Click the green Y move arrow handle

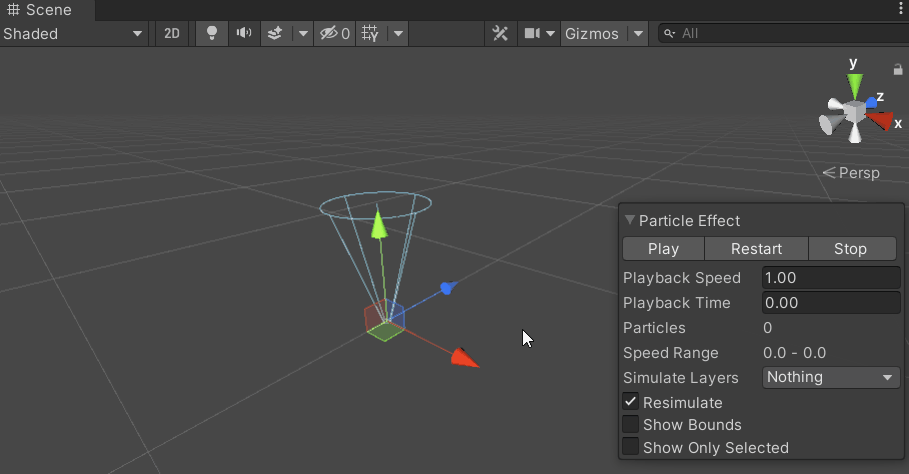379,225
